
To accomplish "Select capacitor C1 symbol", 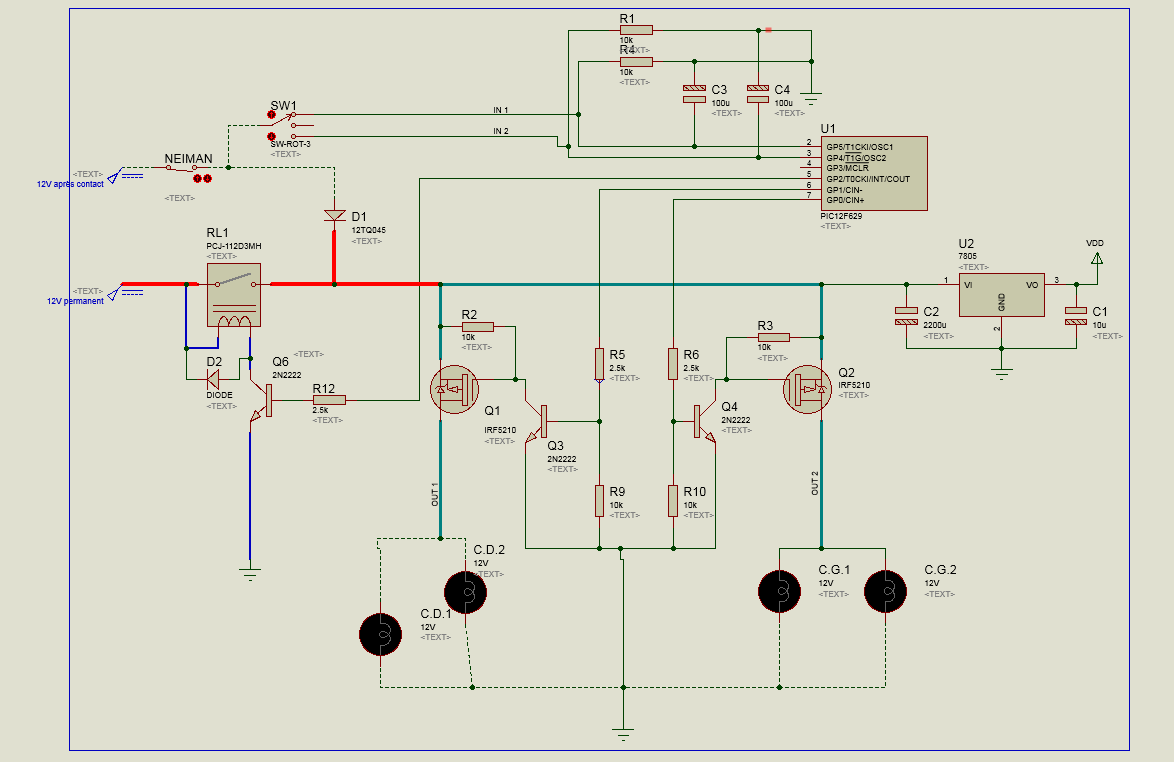I will (1076, 316).
